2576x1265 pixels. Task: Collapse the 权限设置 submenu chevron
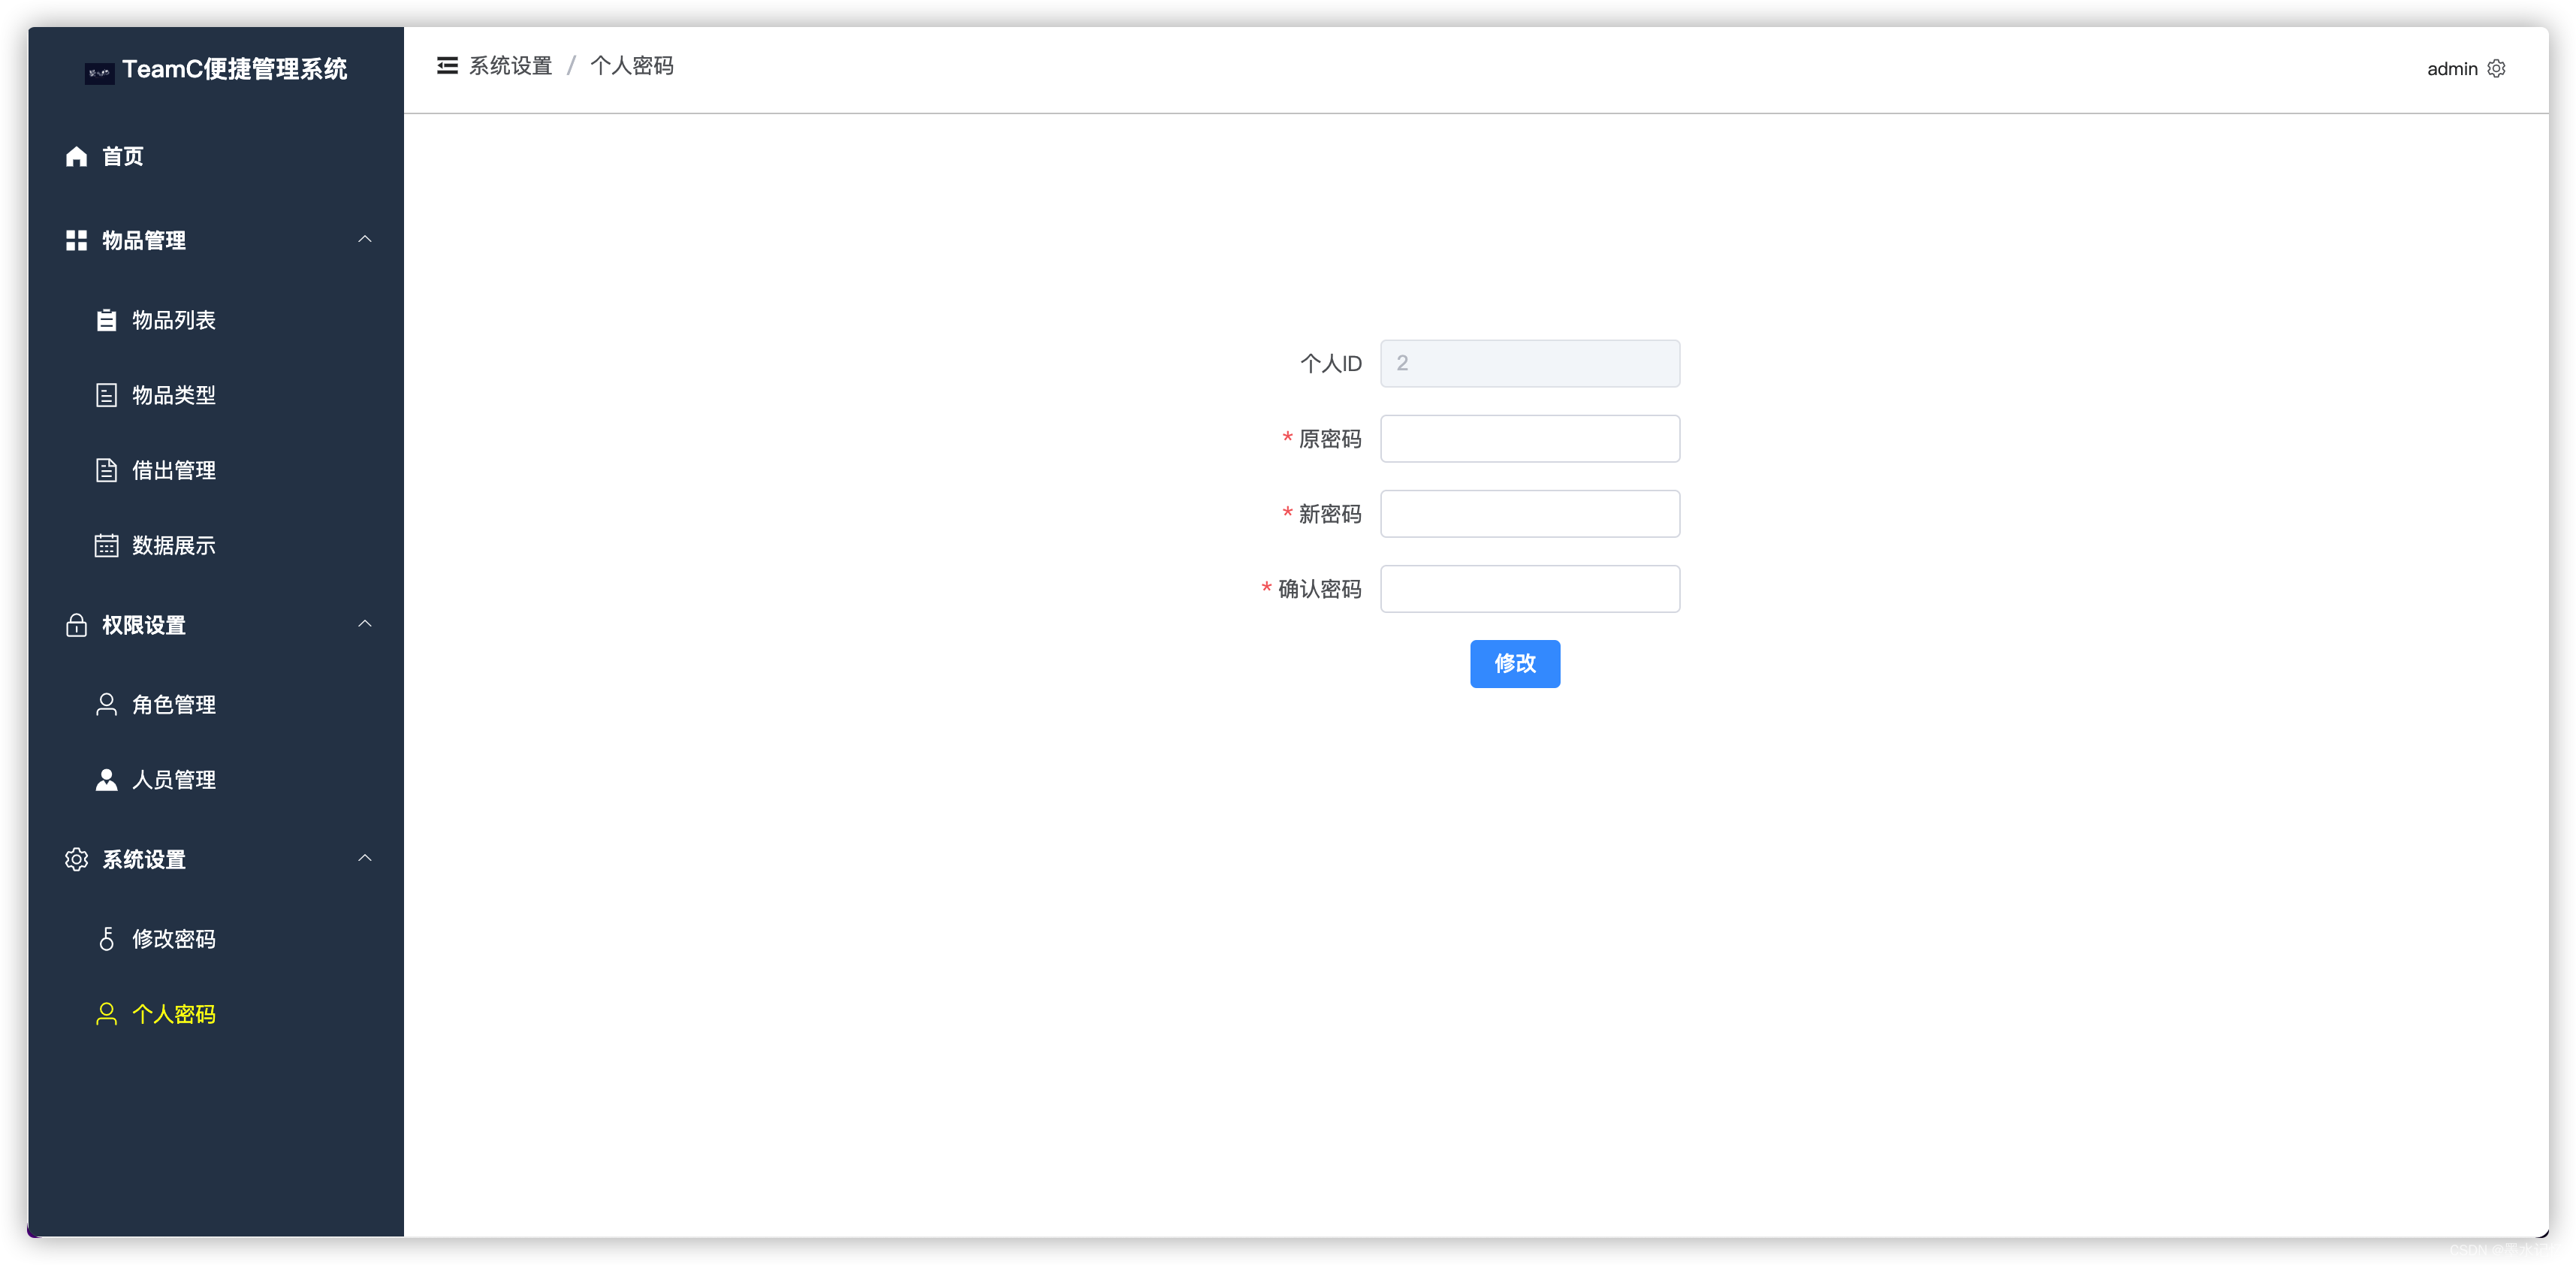click(x=365, y=624)
